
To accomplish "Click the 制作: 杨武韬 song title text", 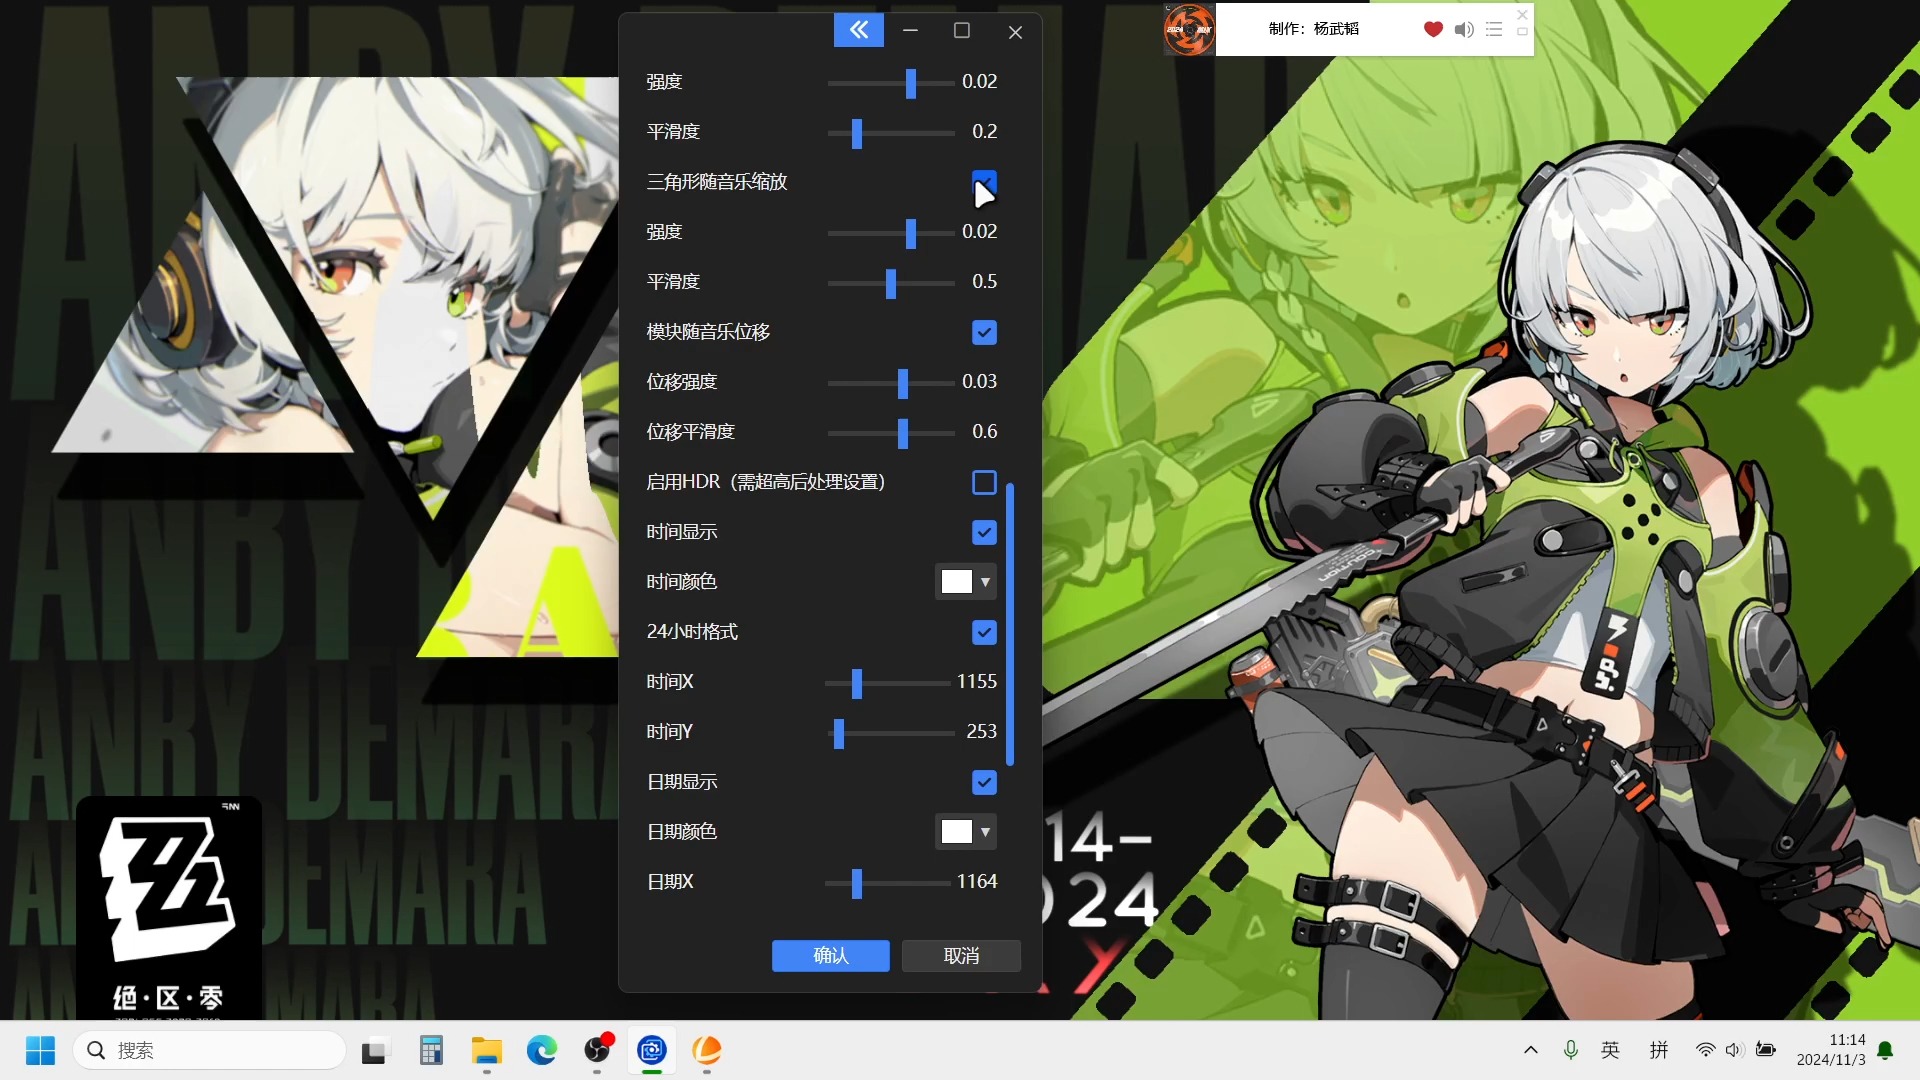I will pos(1314,29).
